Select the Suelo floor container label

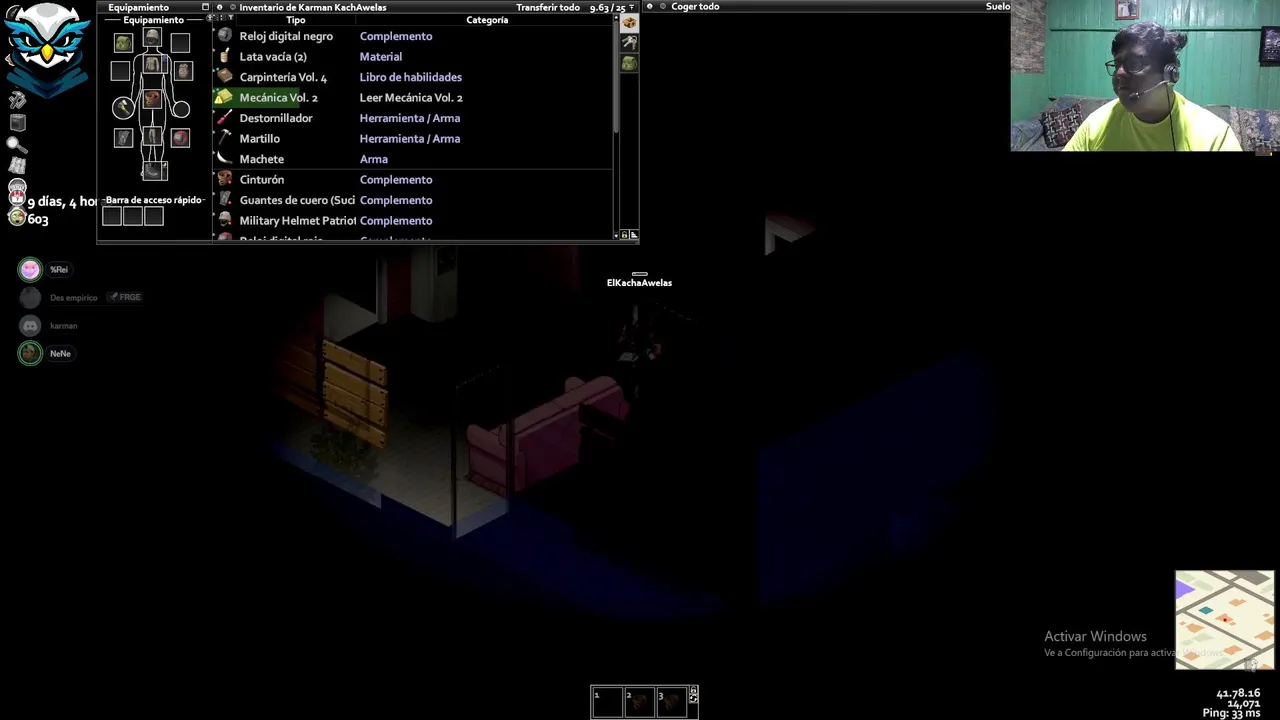tap(997, 7)
